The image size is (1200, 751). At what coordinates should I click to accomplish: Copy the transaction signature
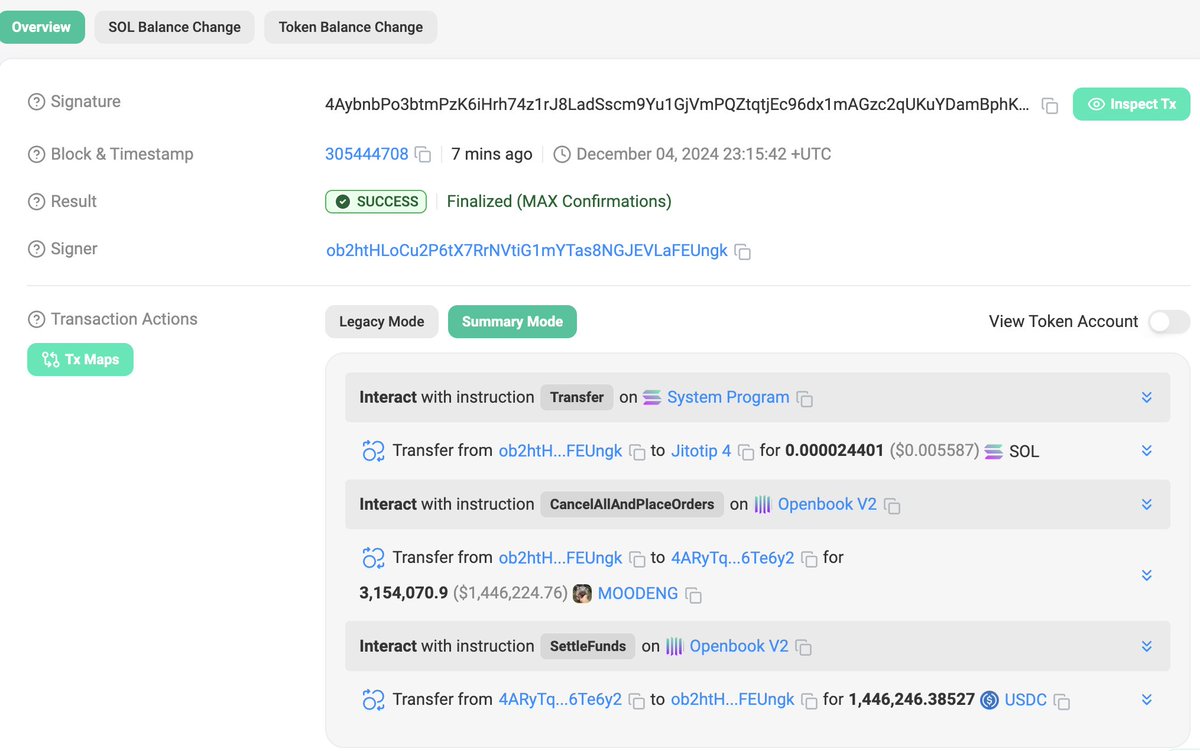coord(1050,105)
